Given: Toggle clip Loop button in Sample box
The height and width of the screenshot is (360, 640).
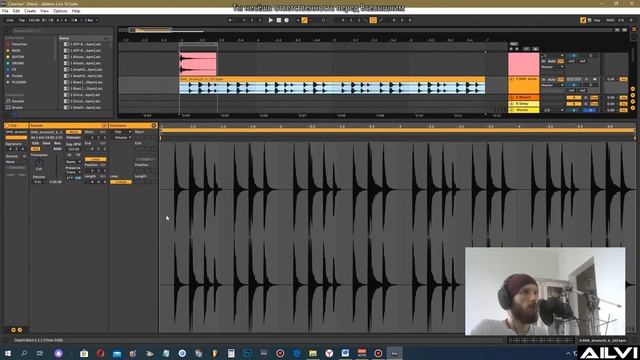Looking at the screenshot, I should coord(96,159).
